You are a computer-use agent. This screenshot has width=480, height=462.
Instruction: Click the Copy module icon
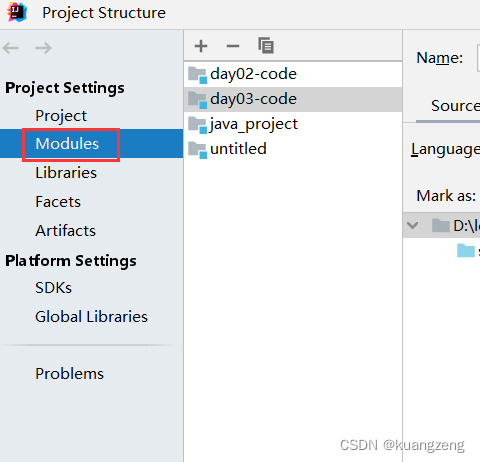point(266,46)
